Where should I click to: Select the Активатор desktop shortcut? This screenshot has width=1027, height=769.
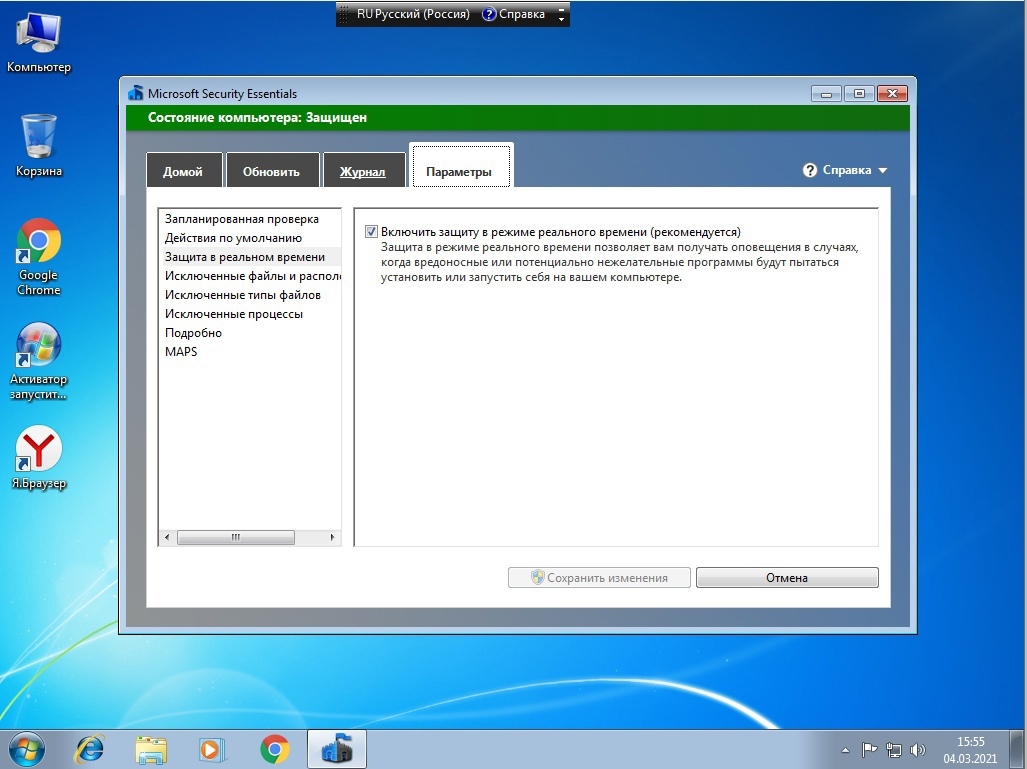(38, 361)
